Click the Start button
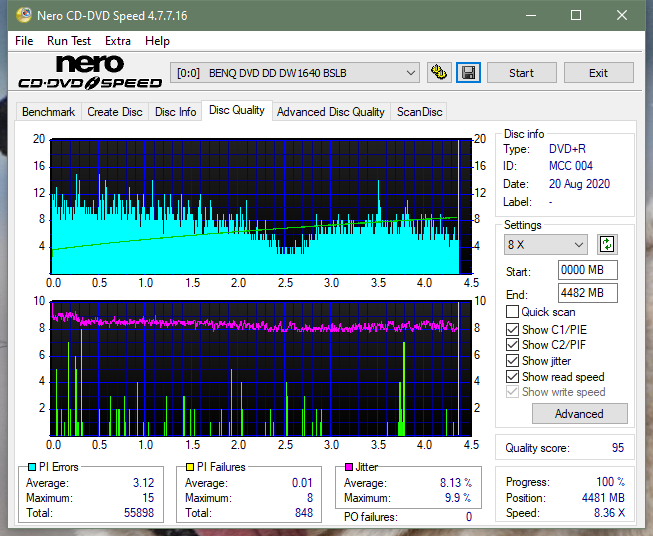Screen dimensions: 653x536 (x=521, y=73)
